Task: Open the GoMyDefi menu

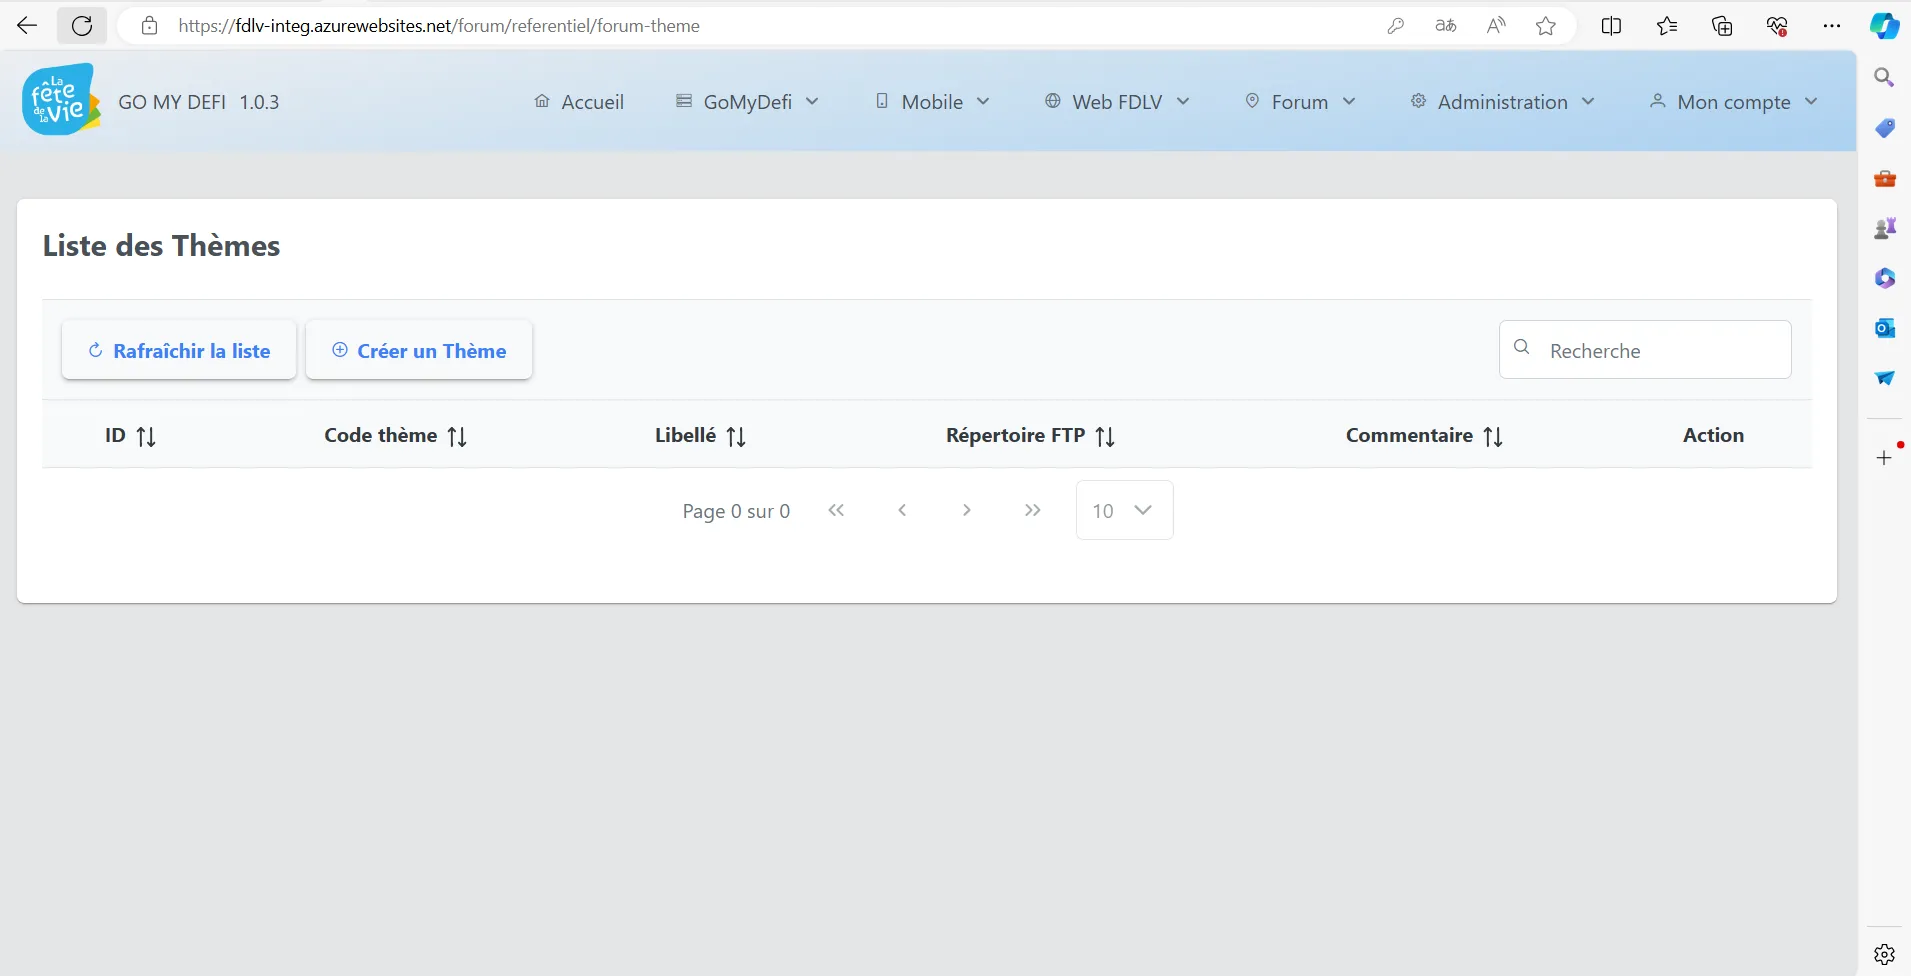Action: pos(747,102)
